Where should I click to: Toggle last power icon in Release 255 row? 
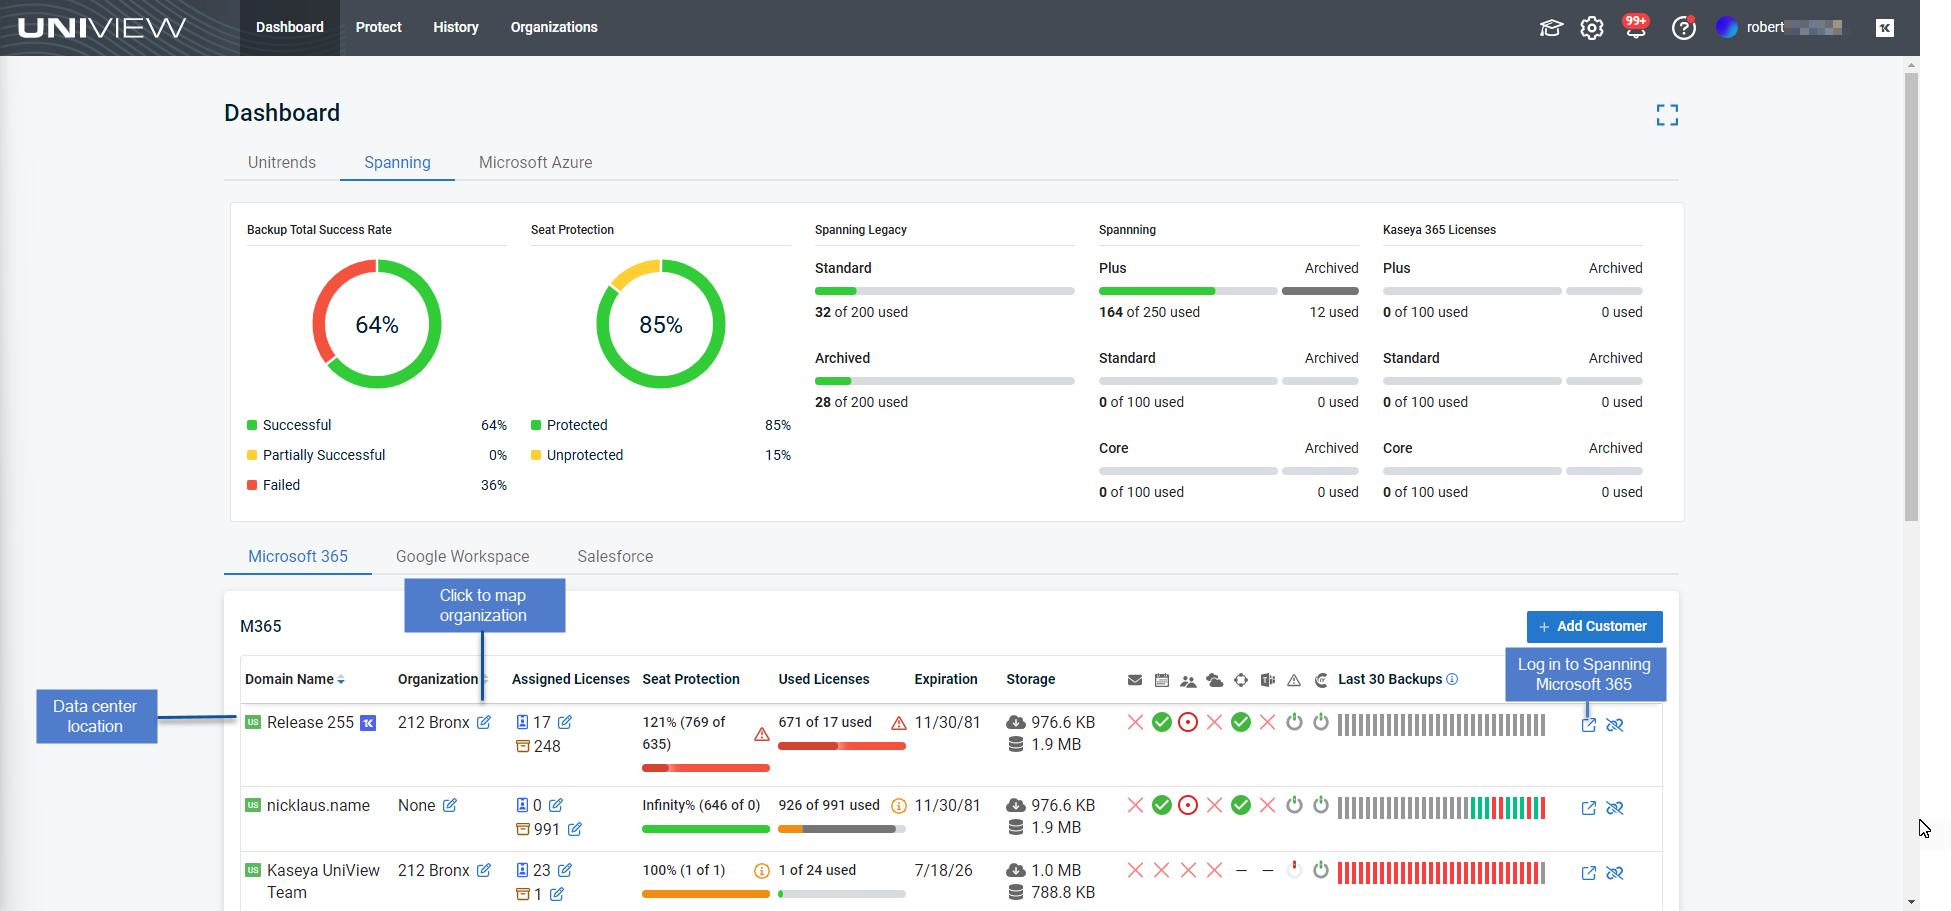(1321, 721)
